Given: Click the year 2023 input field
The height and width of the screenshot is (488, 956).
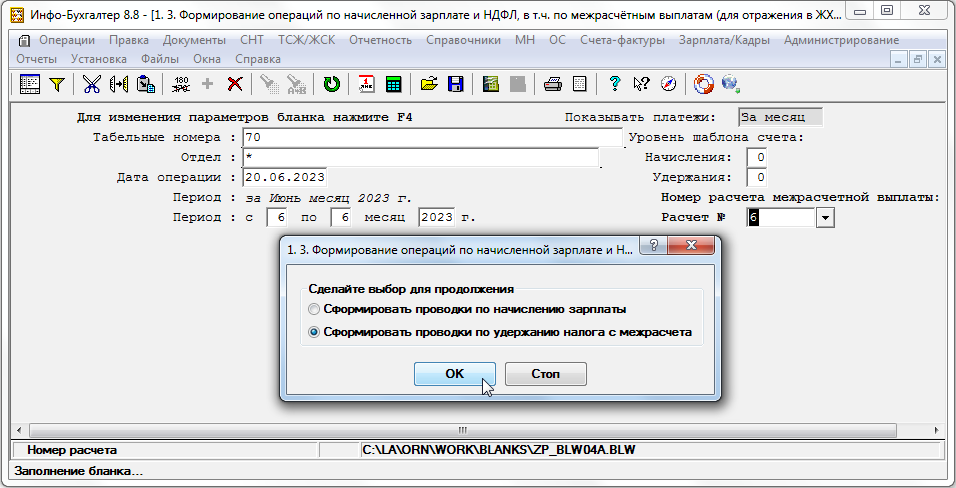Looking at the screenshot, I should pos(436,217).
